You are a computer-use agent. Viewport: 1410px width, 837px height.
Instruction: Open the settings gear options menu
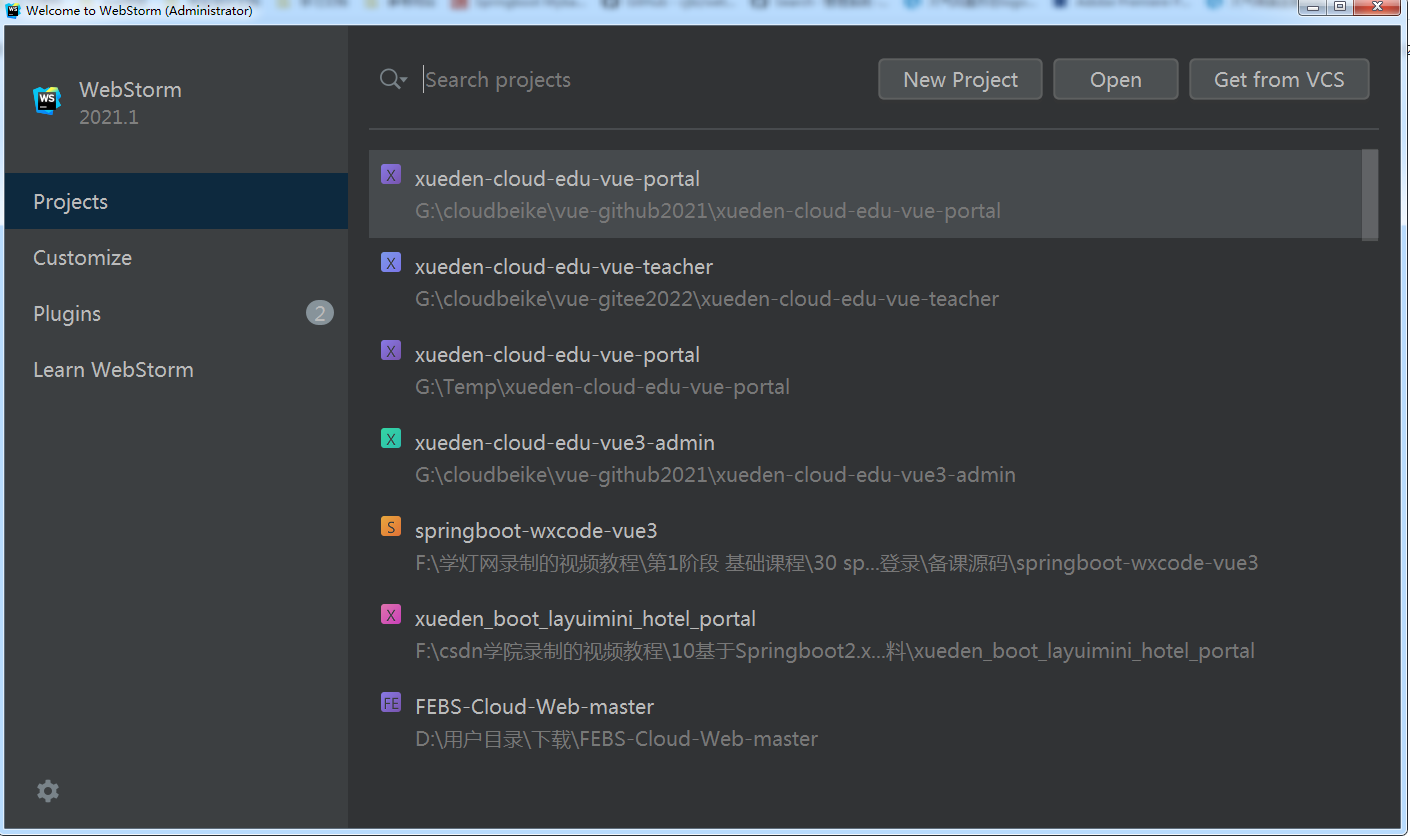coord(48,791)
